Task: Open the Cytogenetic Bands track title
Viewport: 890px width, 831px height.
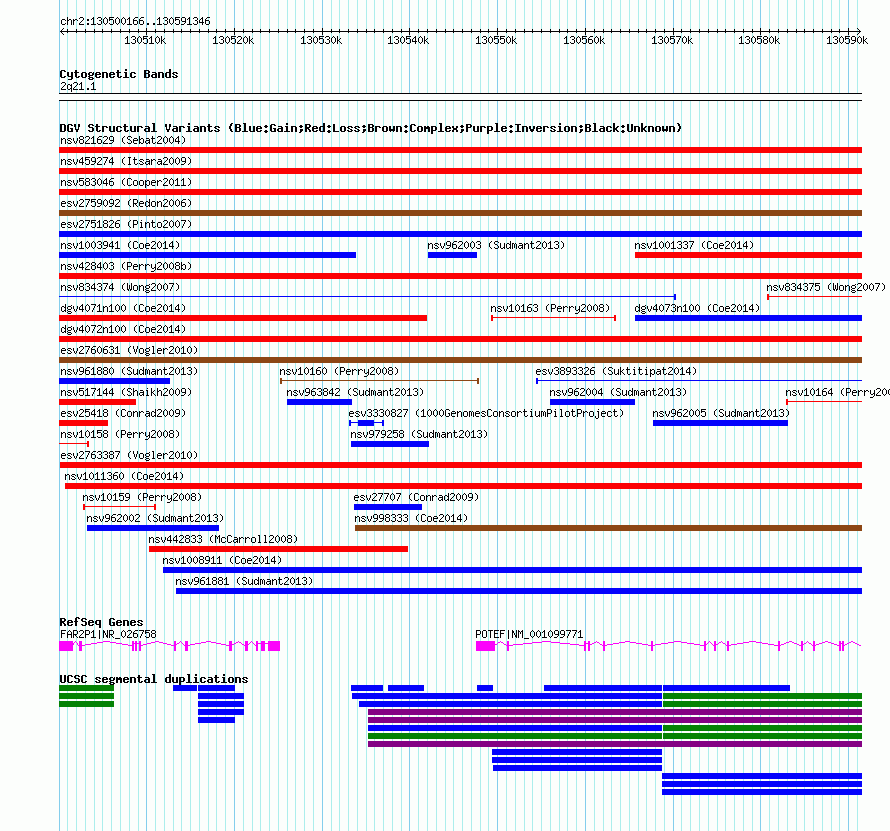Action: tap(119, 74)
